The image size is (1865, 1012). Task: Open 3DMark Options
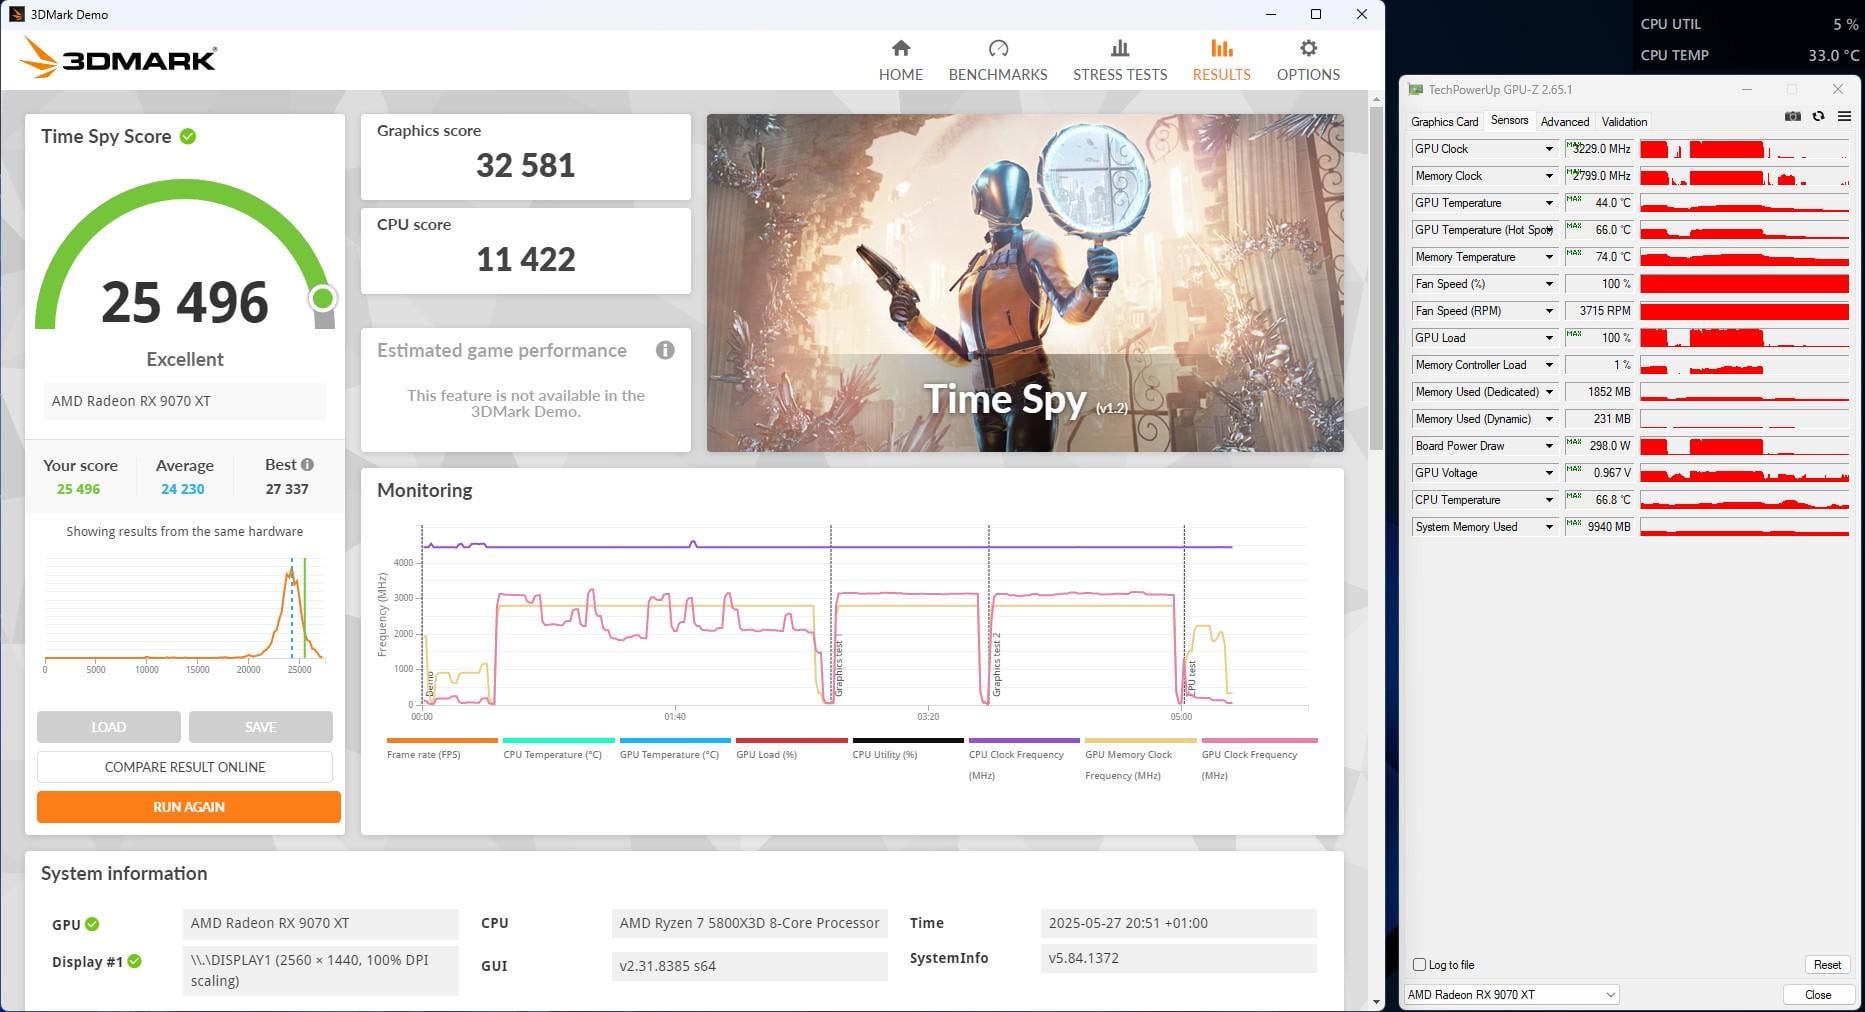tap(1308, 60)
